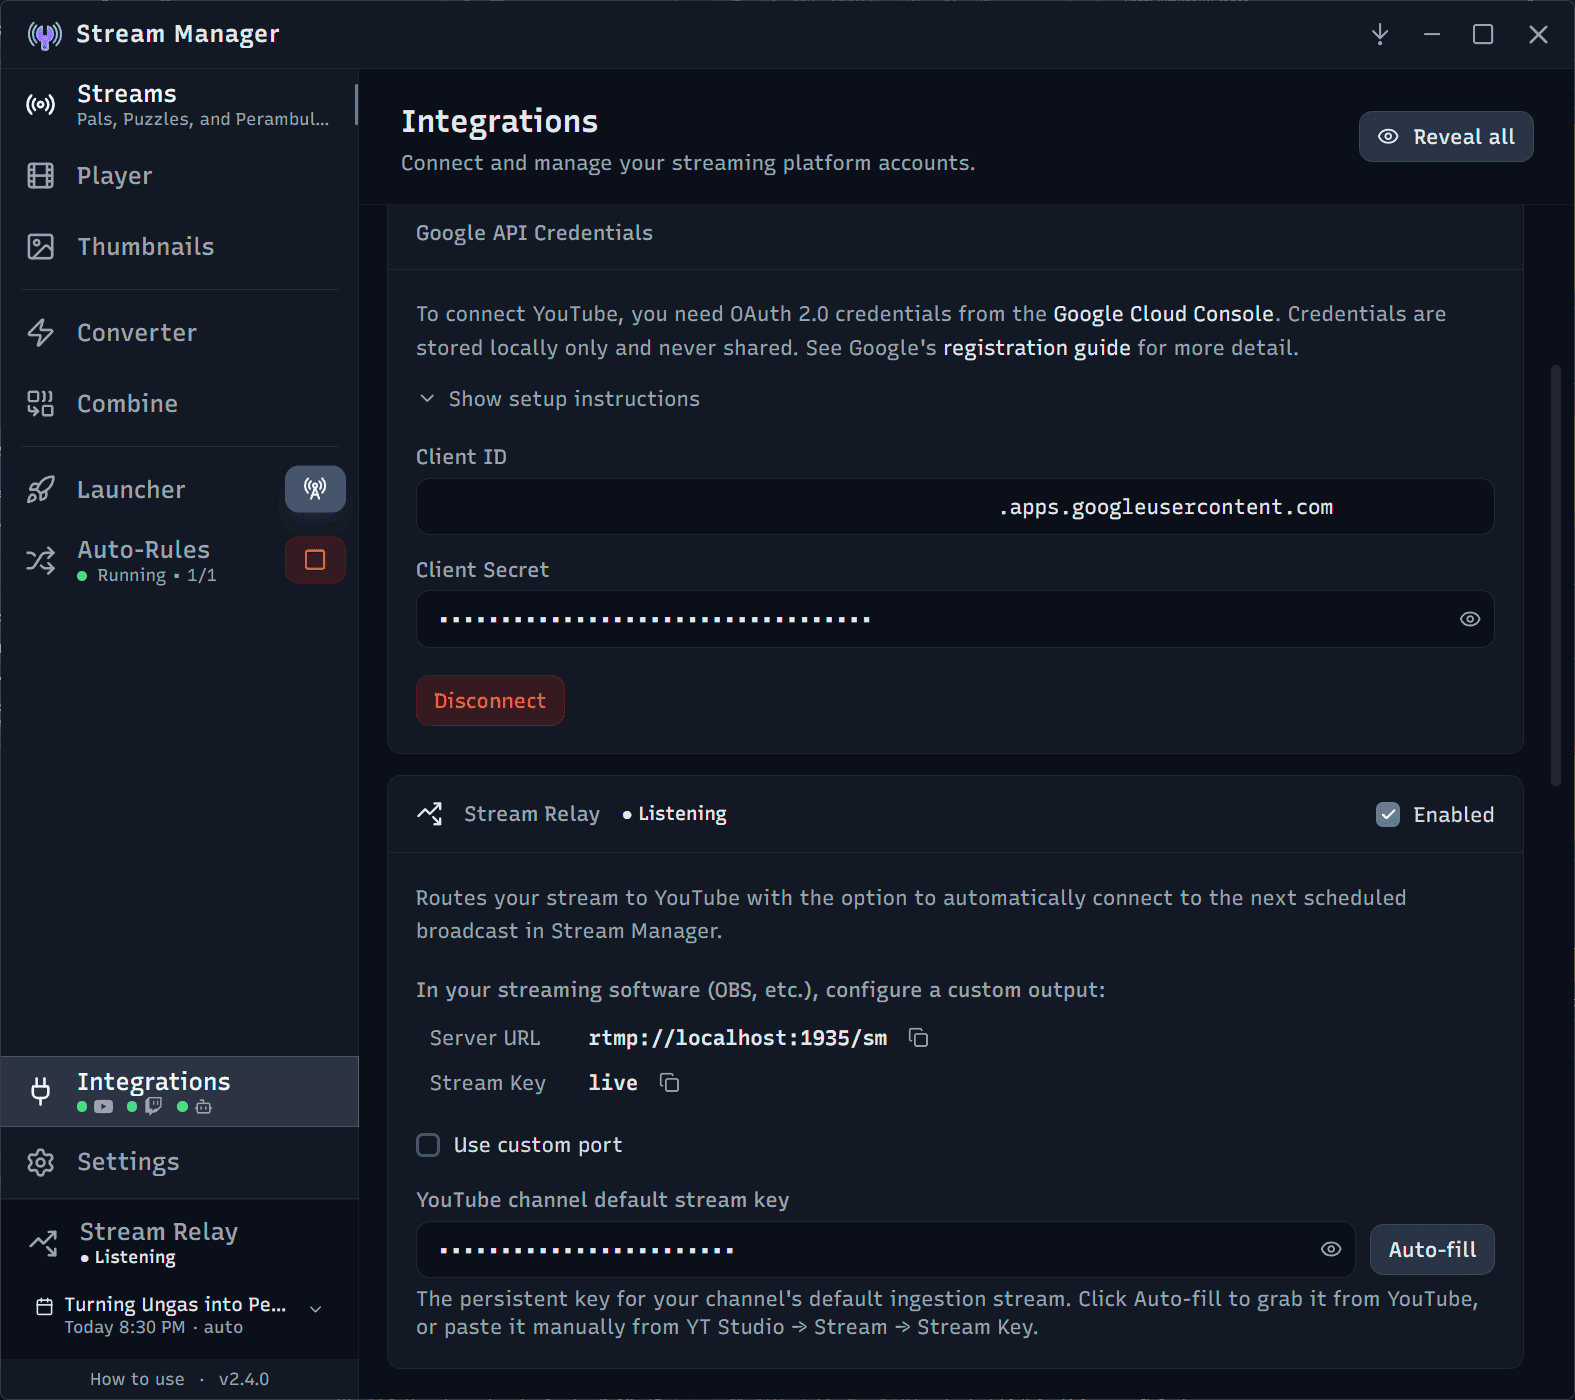Click the Client ID input field
This screenshot has width=1575, height=1400.
(x=955, y=507)
